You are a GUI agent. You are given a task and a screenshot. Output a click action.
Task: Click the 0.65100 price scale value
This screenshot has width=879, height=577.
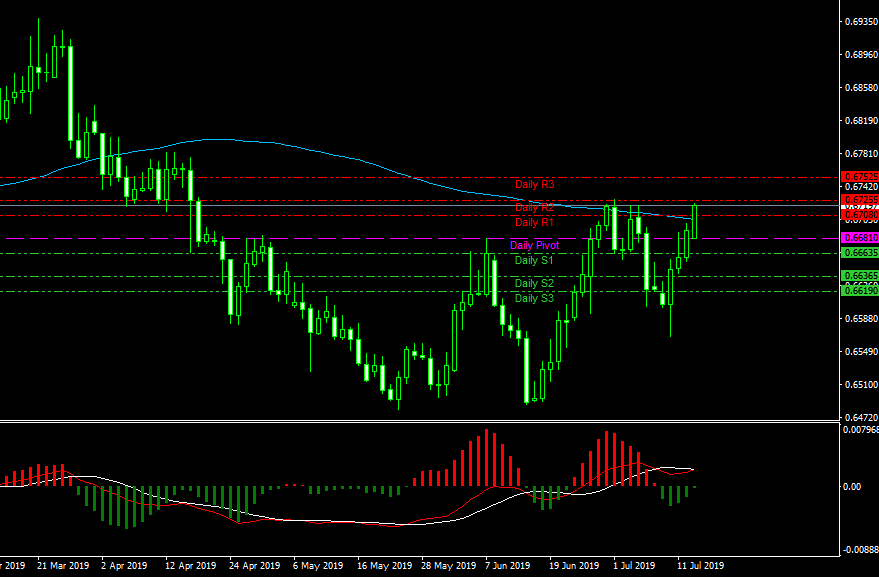861,385
